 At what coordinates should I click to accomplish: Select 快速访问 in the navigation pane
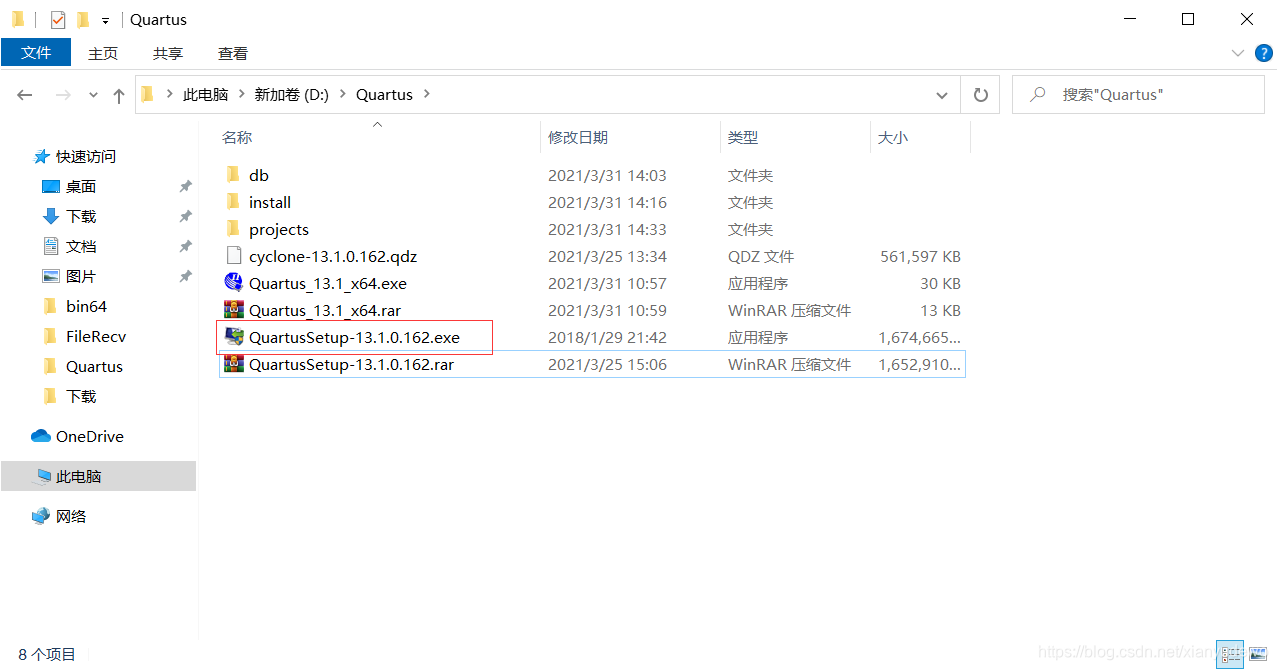[x=86, y=157]
